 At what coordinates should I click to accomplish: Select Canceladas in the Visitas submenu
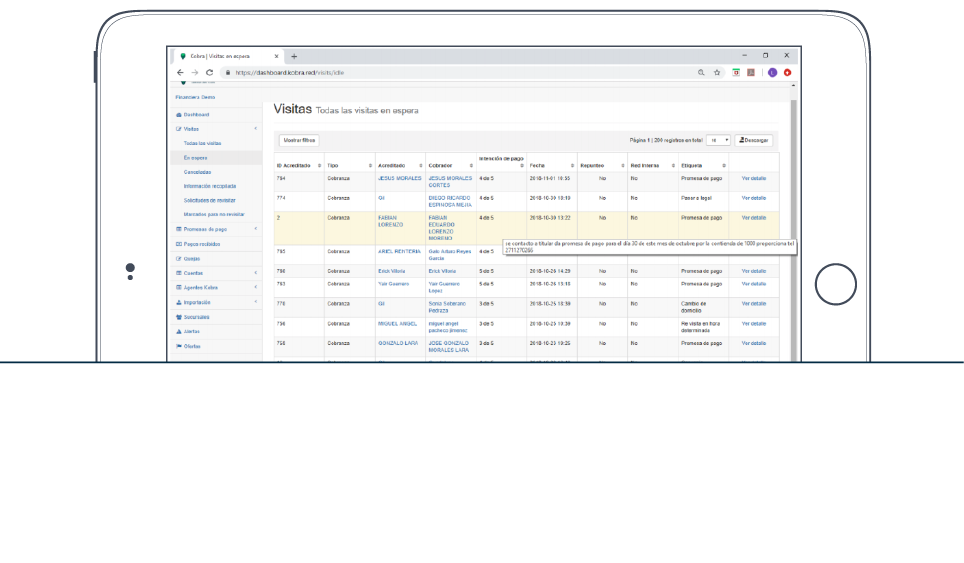pyautogui.click(x=197, y=172)
